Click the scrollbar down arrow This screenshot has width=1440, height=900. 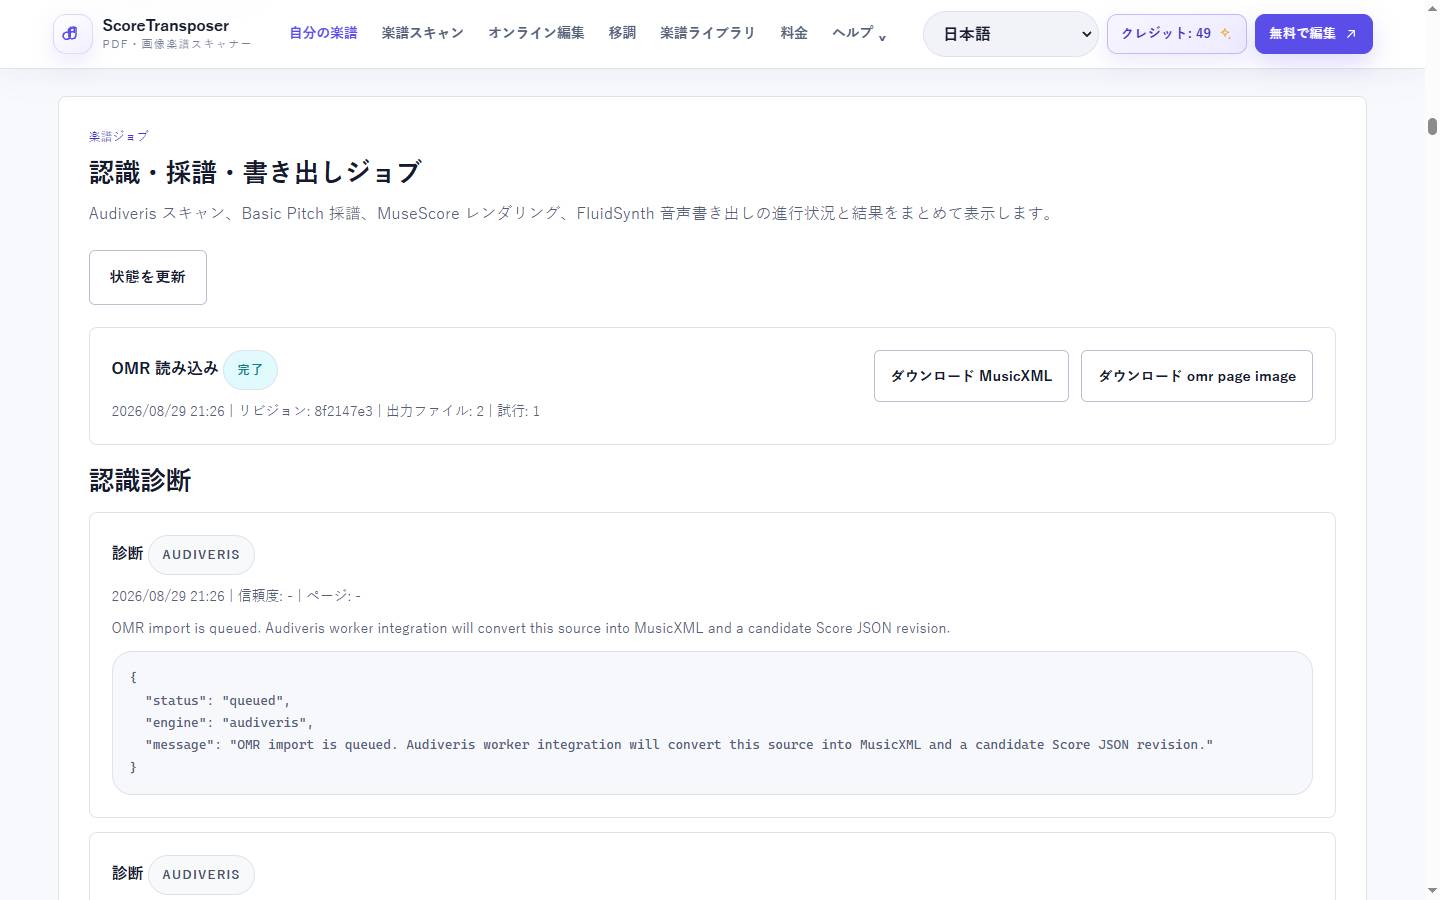tap(1432, 890)
